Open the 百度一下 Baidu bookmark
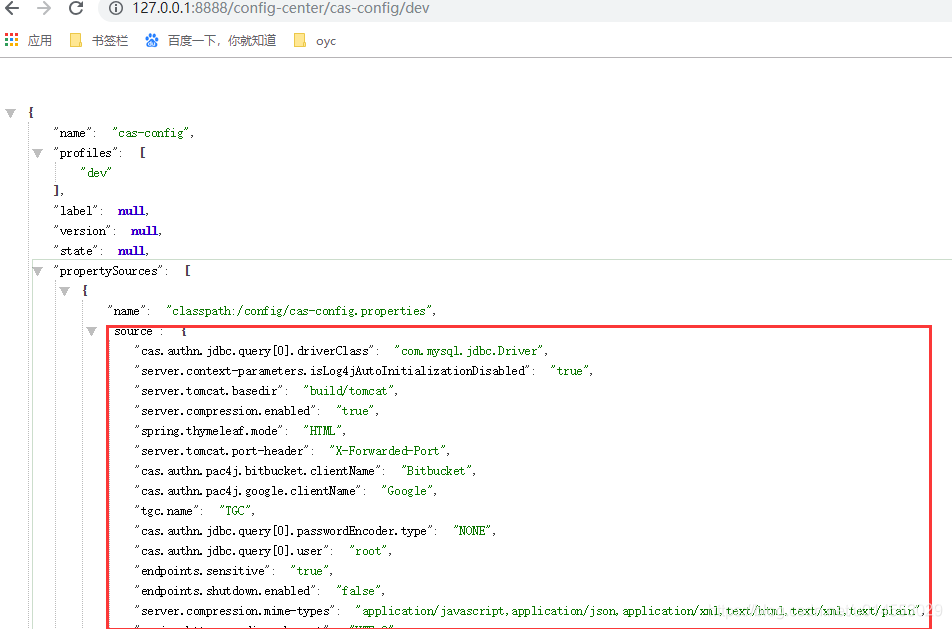The width and height of the screenshot is (952, 629). [x=210, y=41]
